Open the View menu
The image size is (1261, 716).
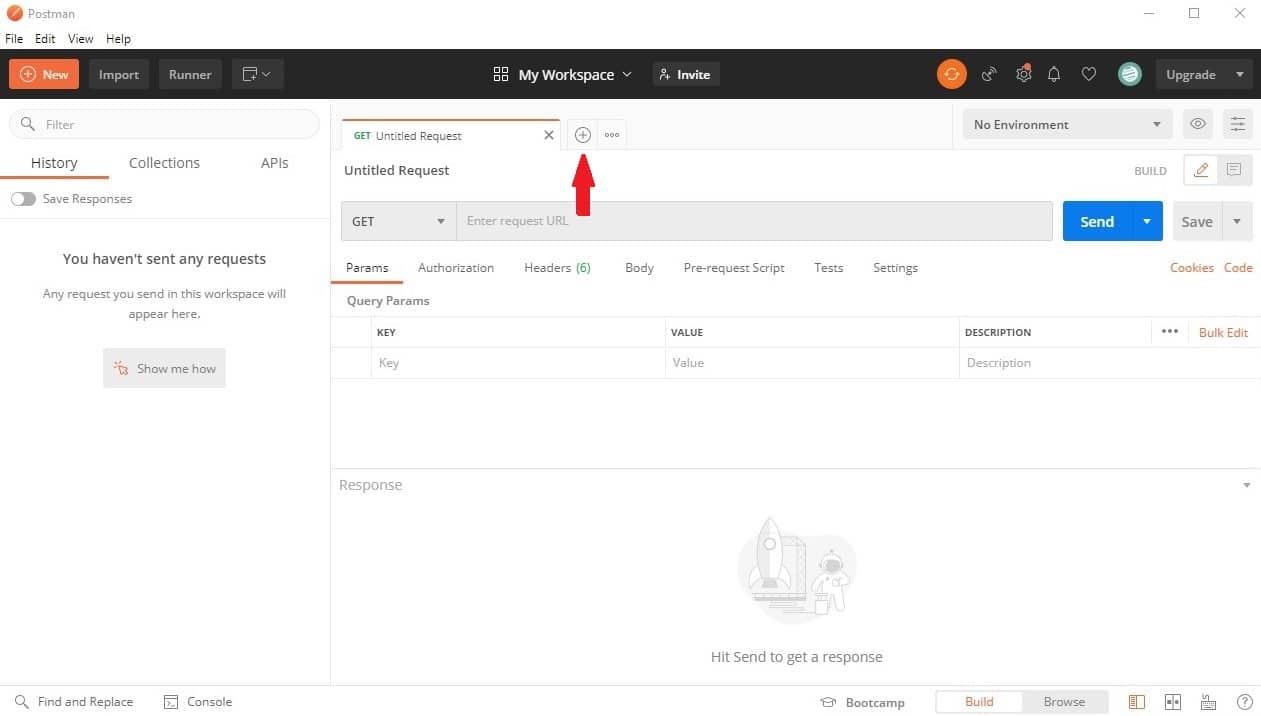[x=80, y=38]
